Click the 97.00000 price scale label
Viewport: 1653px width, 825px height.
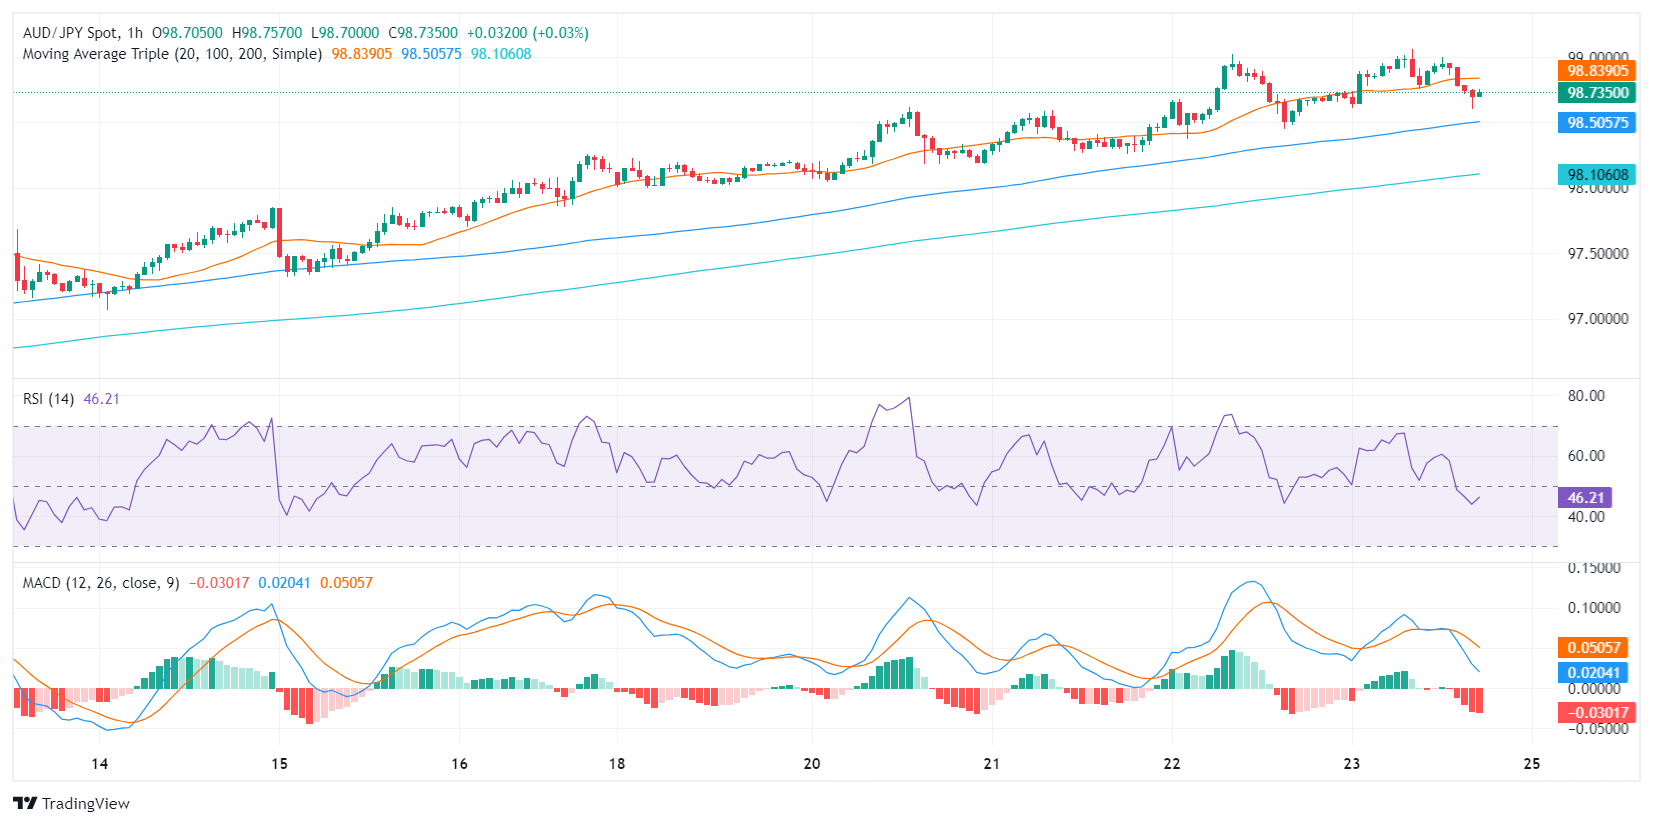point(1597,319)
